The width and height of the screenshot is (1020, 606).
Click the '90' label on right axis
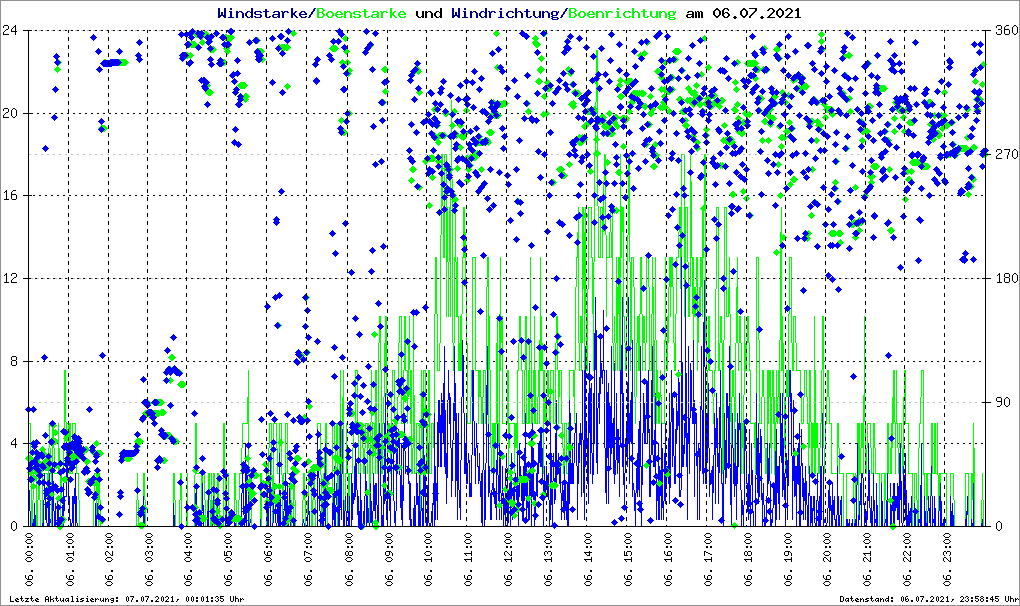point(1002,402)
